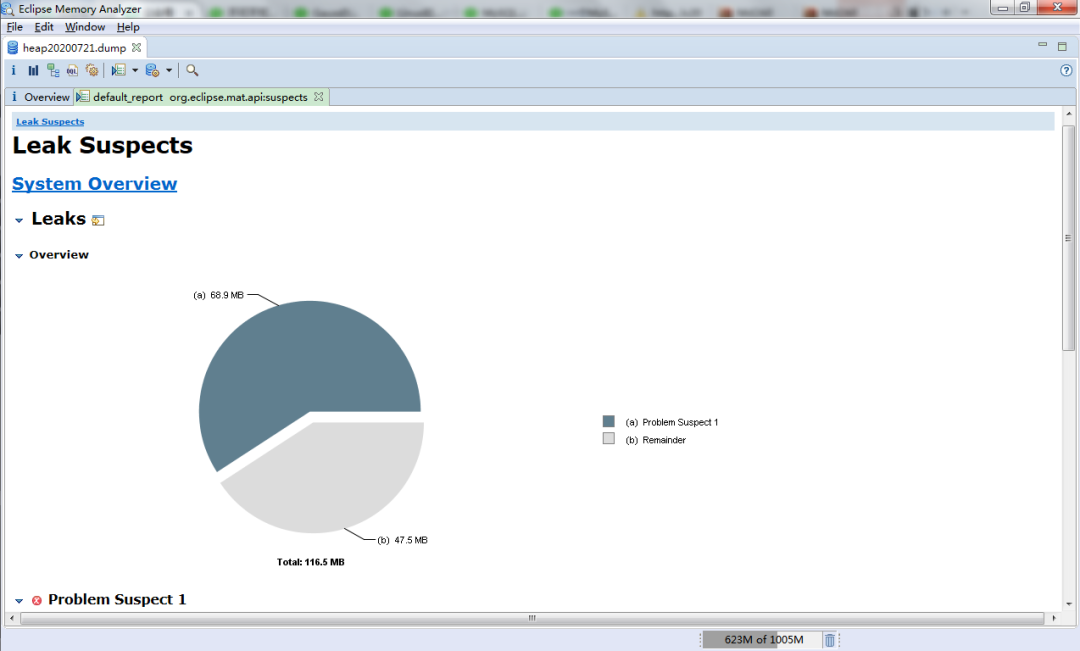Open the Window menu
Image resolution: width=1080 pixels, height=651 pixels.
[85, 27]
